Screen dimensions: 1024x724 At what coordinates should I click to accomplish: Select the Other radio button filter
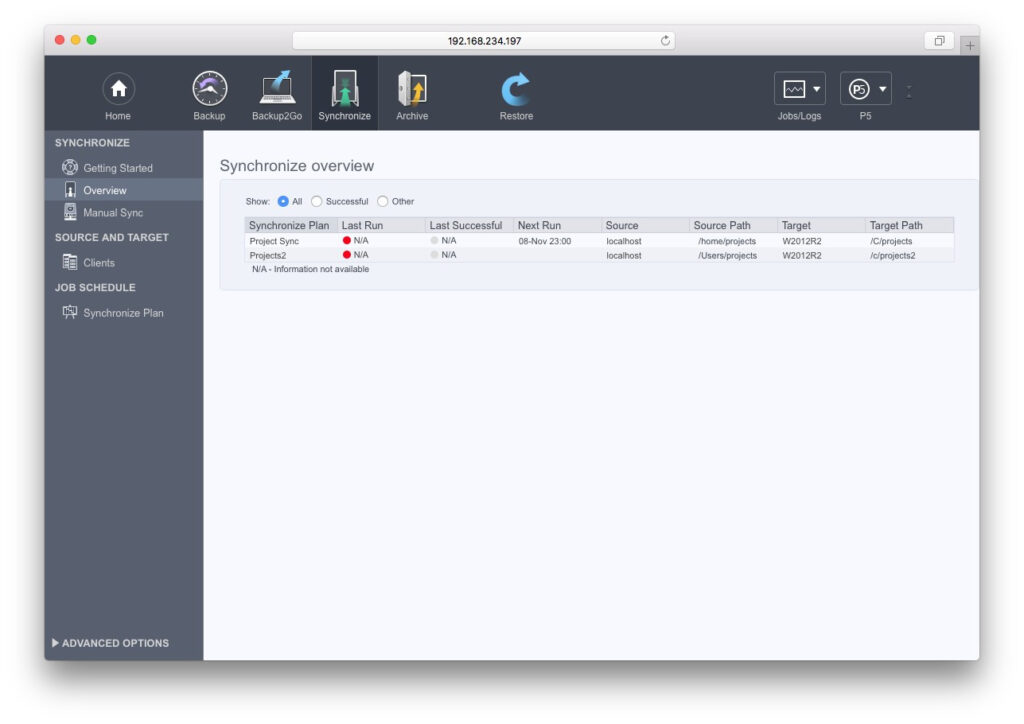383,202
